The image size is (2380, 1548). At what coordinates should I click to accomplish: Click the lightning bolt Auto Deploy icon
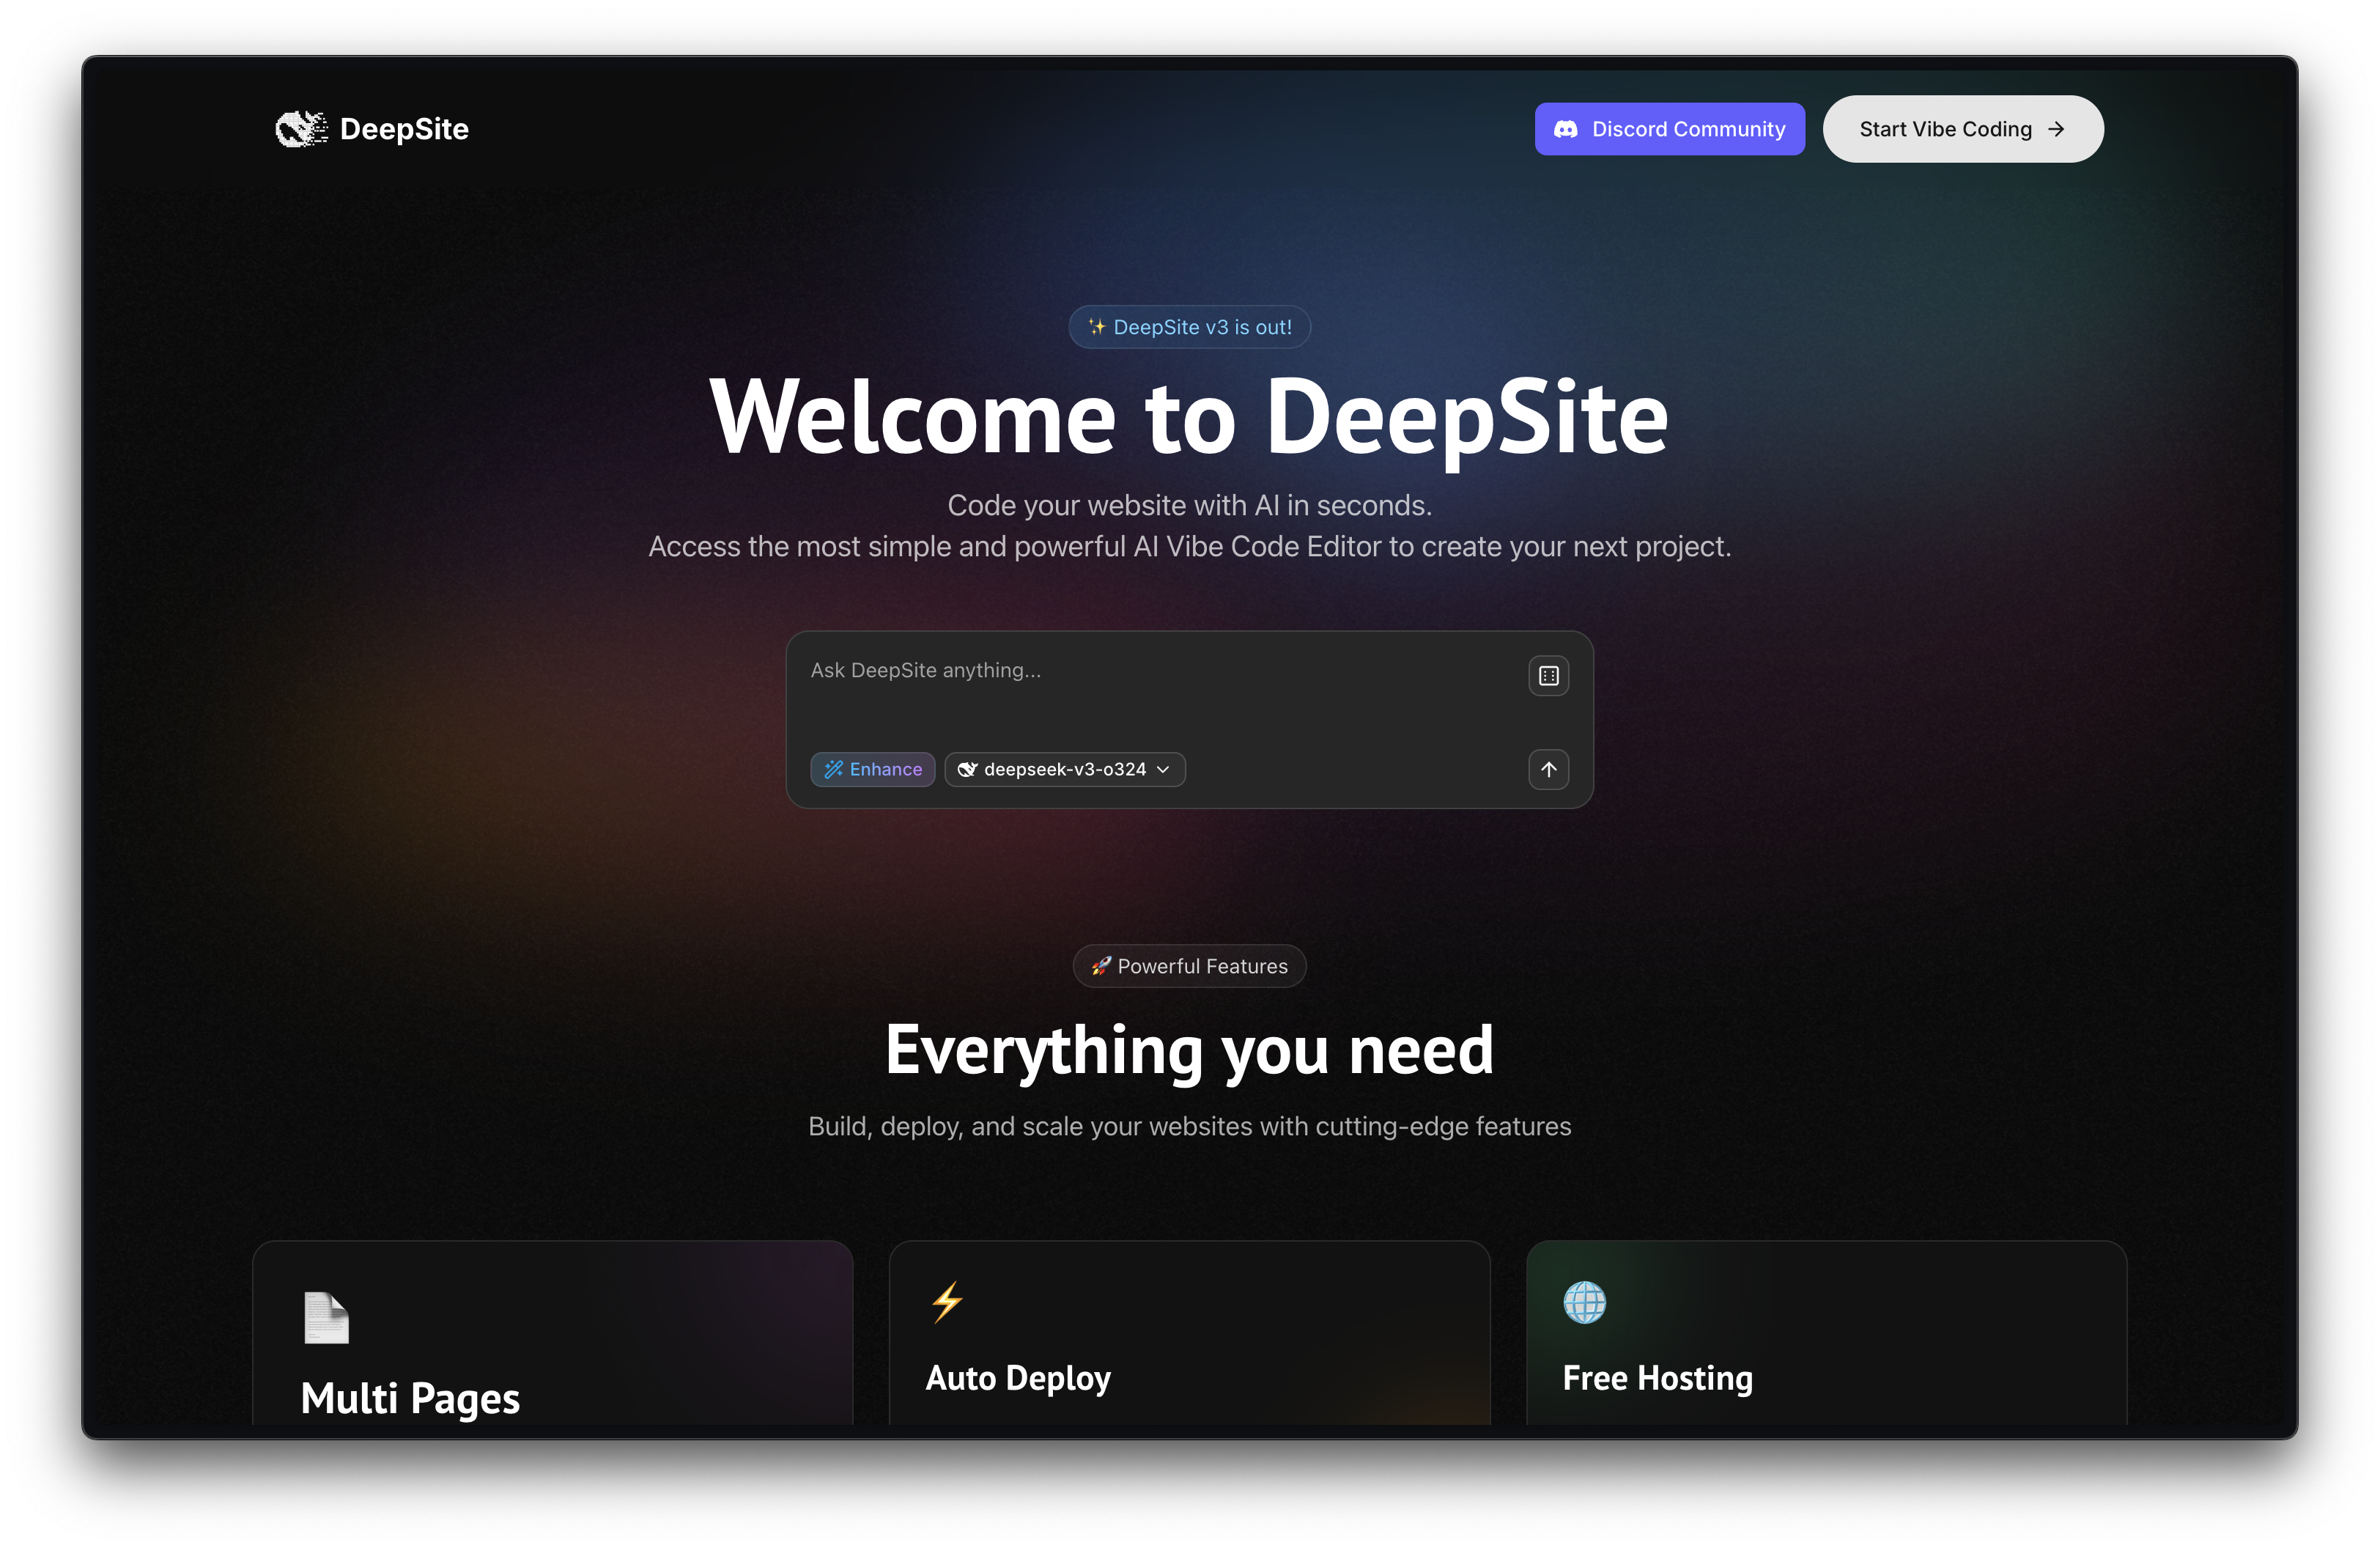[x=947, y=1302]
